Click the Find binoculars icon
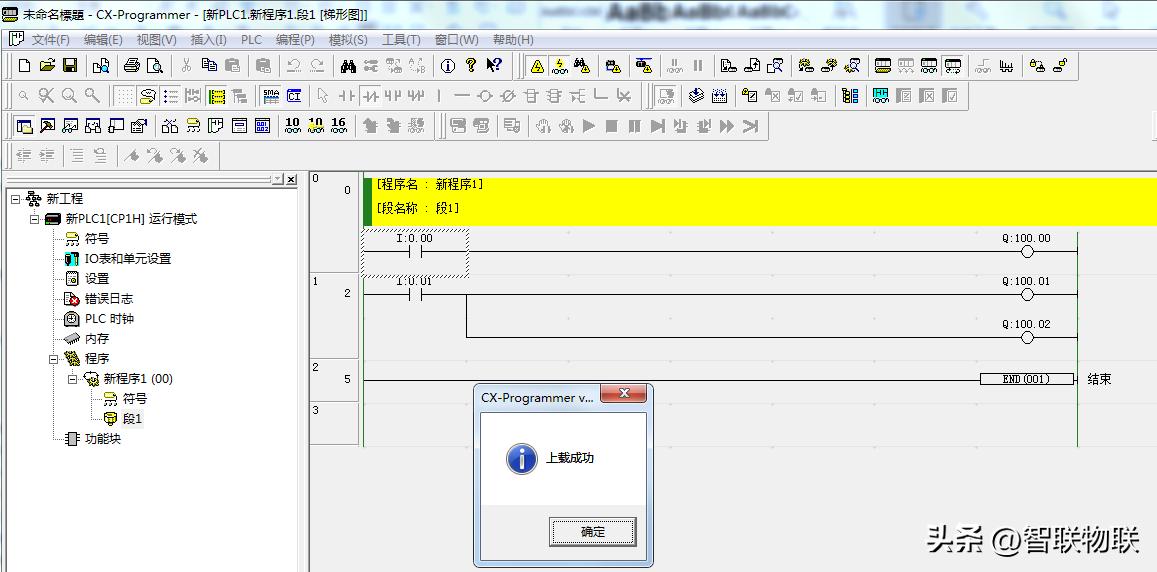Screen dimensions: 1157x572 click(348, 66)
